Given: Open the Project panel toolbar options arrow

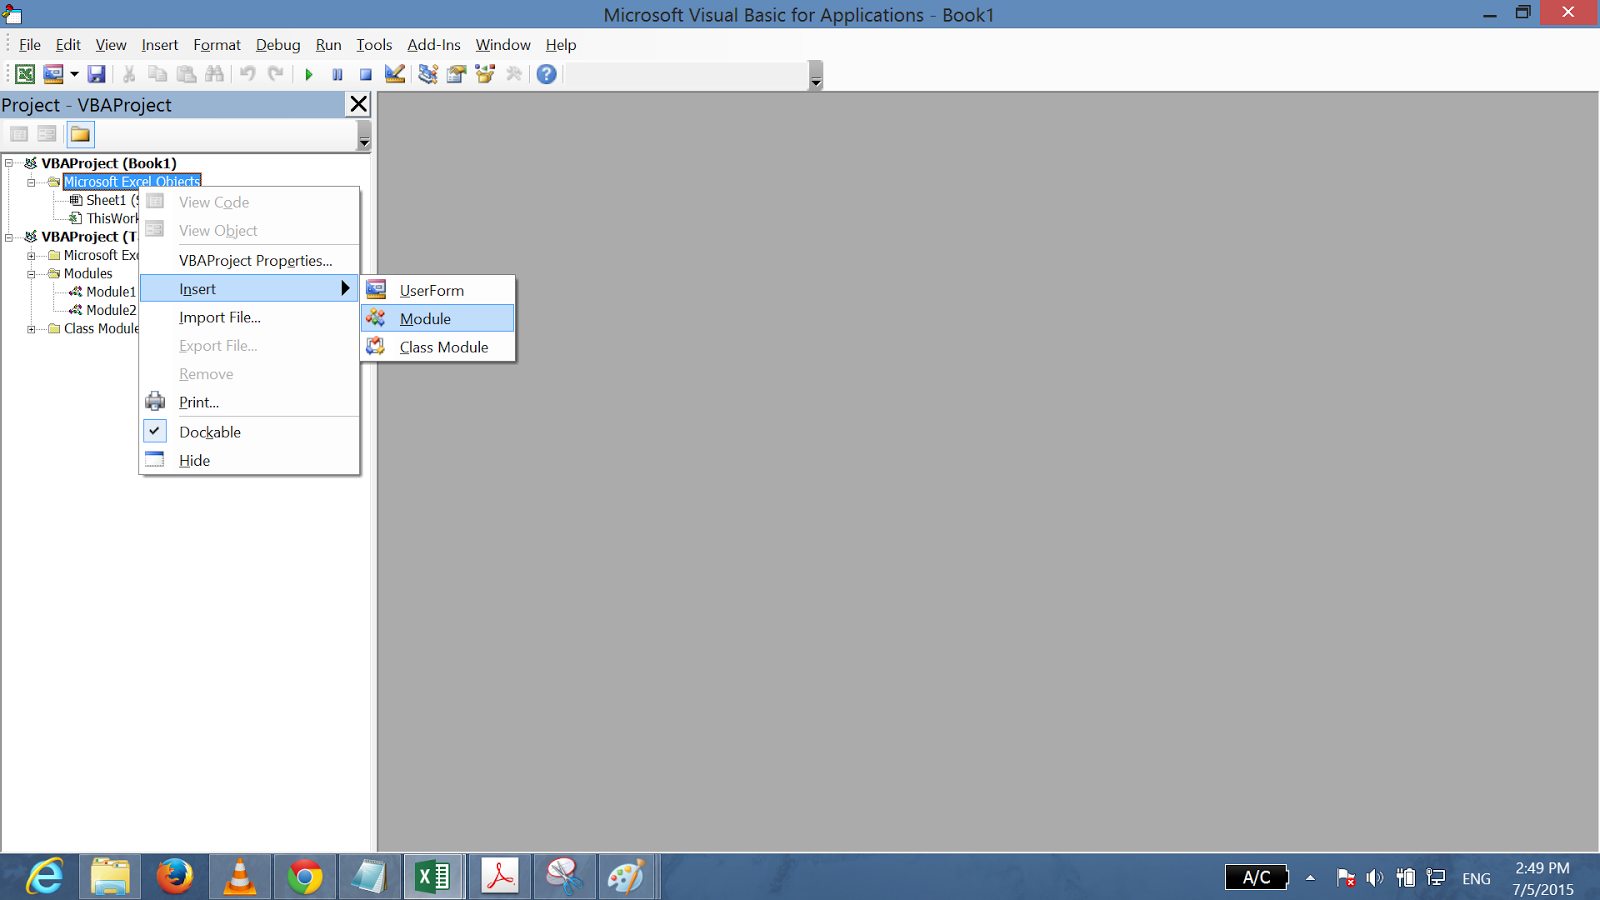Looking at the screenshot, I should click(364, 135).
